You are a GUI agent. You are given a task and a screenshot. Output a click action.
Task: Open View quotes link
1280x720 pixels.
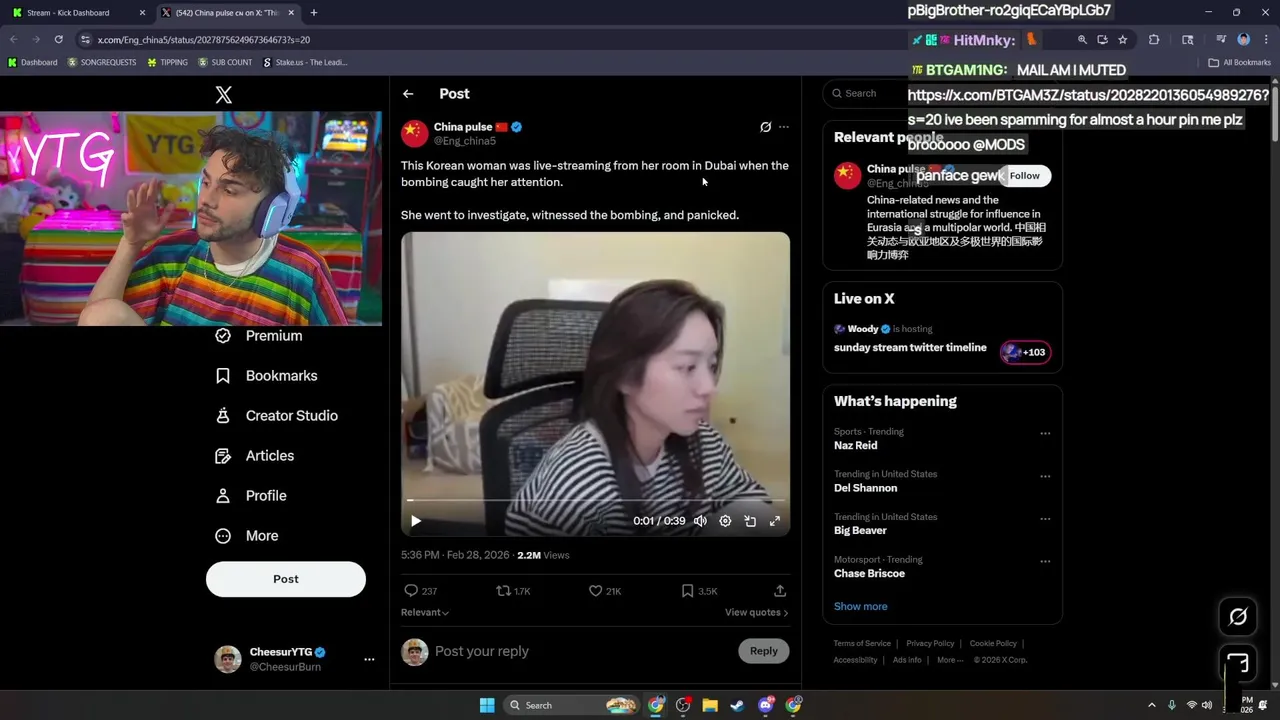point(756,612)
